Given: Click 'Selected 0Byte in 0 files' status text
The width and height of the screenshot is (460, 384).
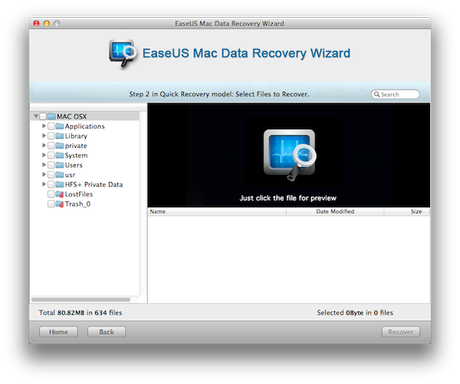Looking at the screenshot, I should tap(355, 313).
